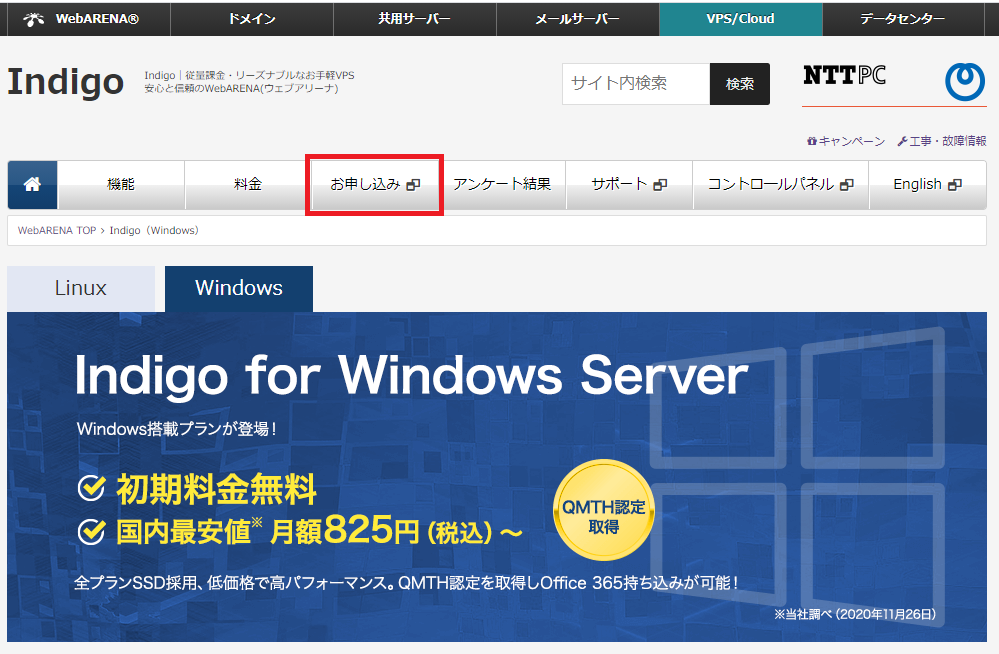Open the キャンペーン link
The height and width of the screenshot is (654, 999).
pos(851,141)
